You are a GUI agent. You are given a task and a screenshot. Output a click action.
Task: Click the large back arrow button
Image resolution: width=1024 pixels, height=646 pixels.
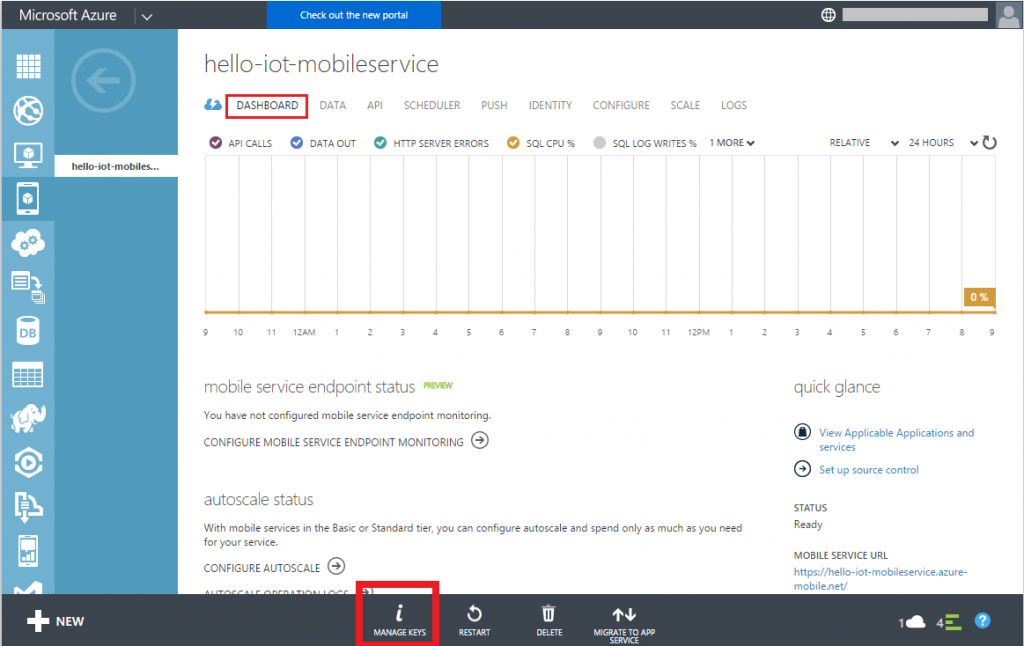point(103,81)
